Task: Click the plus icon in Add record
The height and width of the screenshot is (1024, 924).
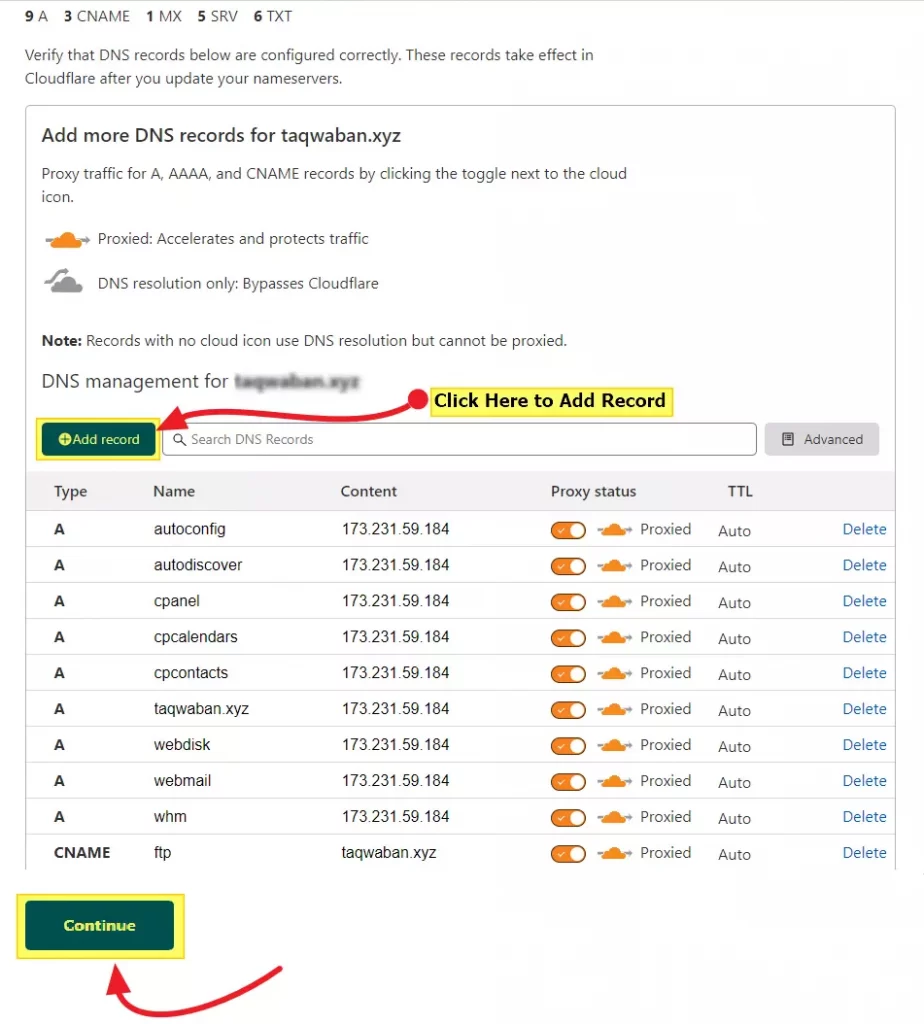Action: pyautogui.click(x=65, y=439)
